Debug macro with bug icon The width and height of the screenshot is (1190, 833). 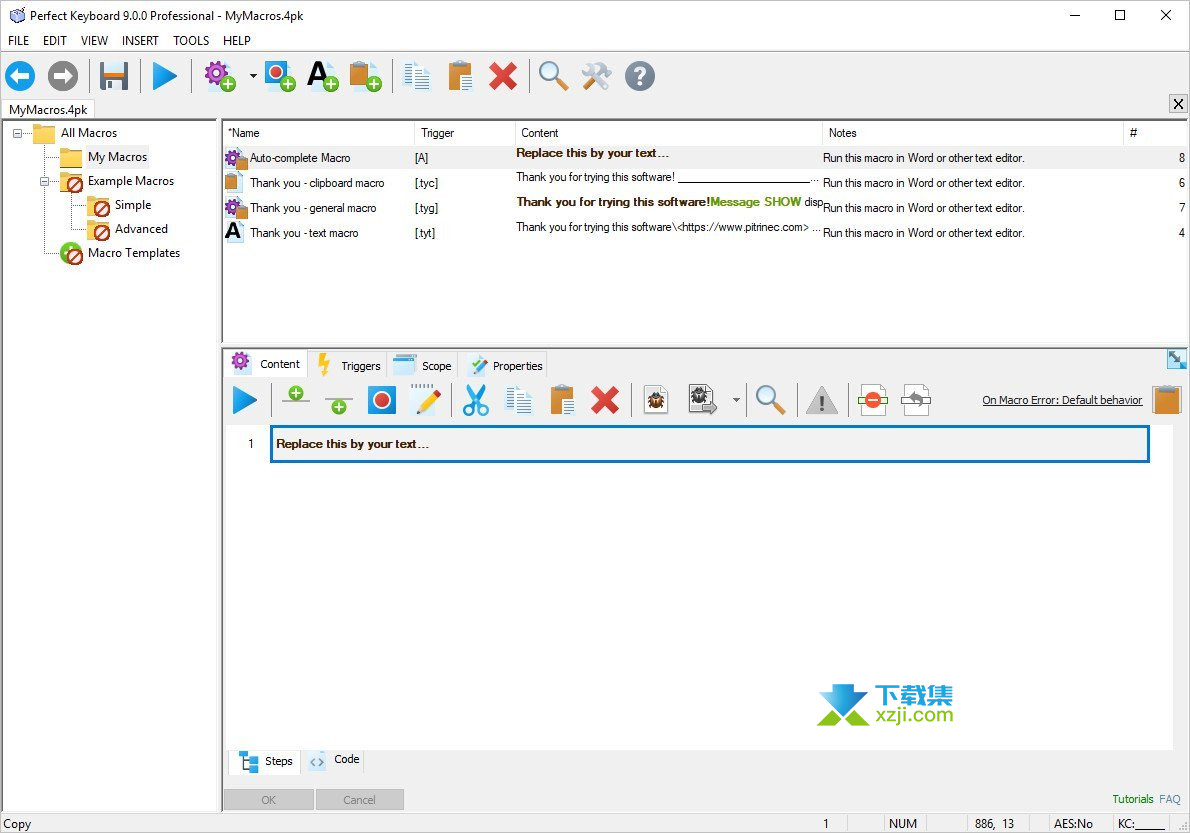(x=656, y=400)
